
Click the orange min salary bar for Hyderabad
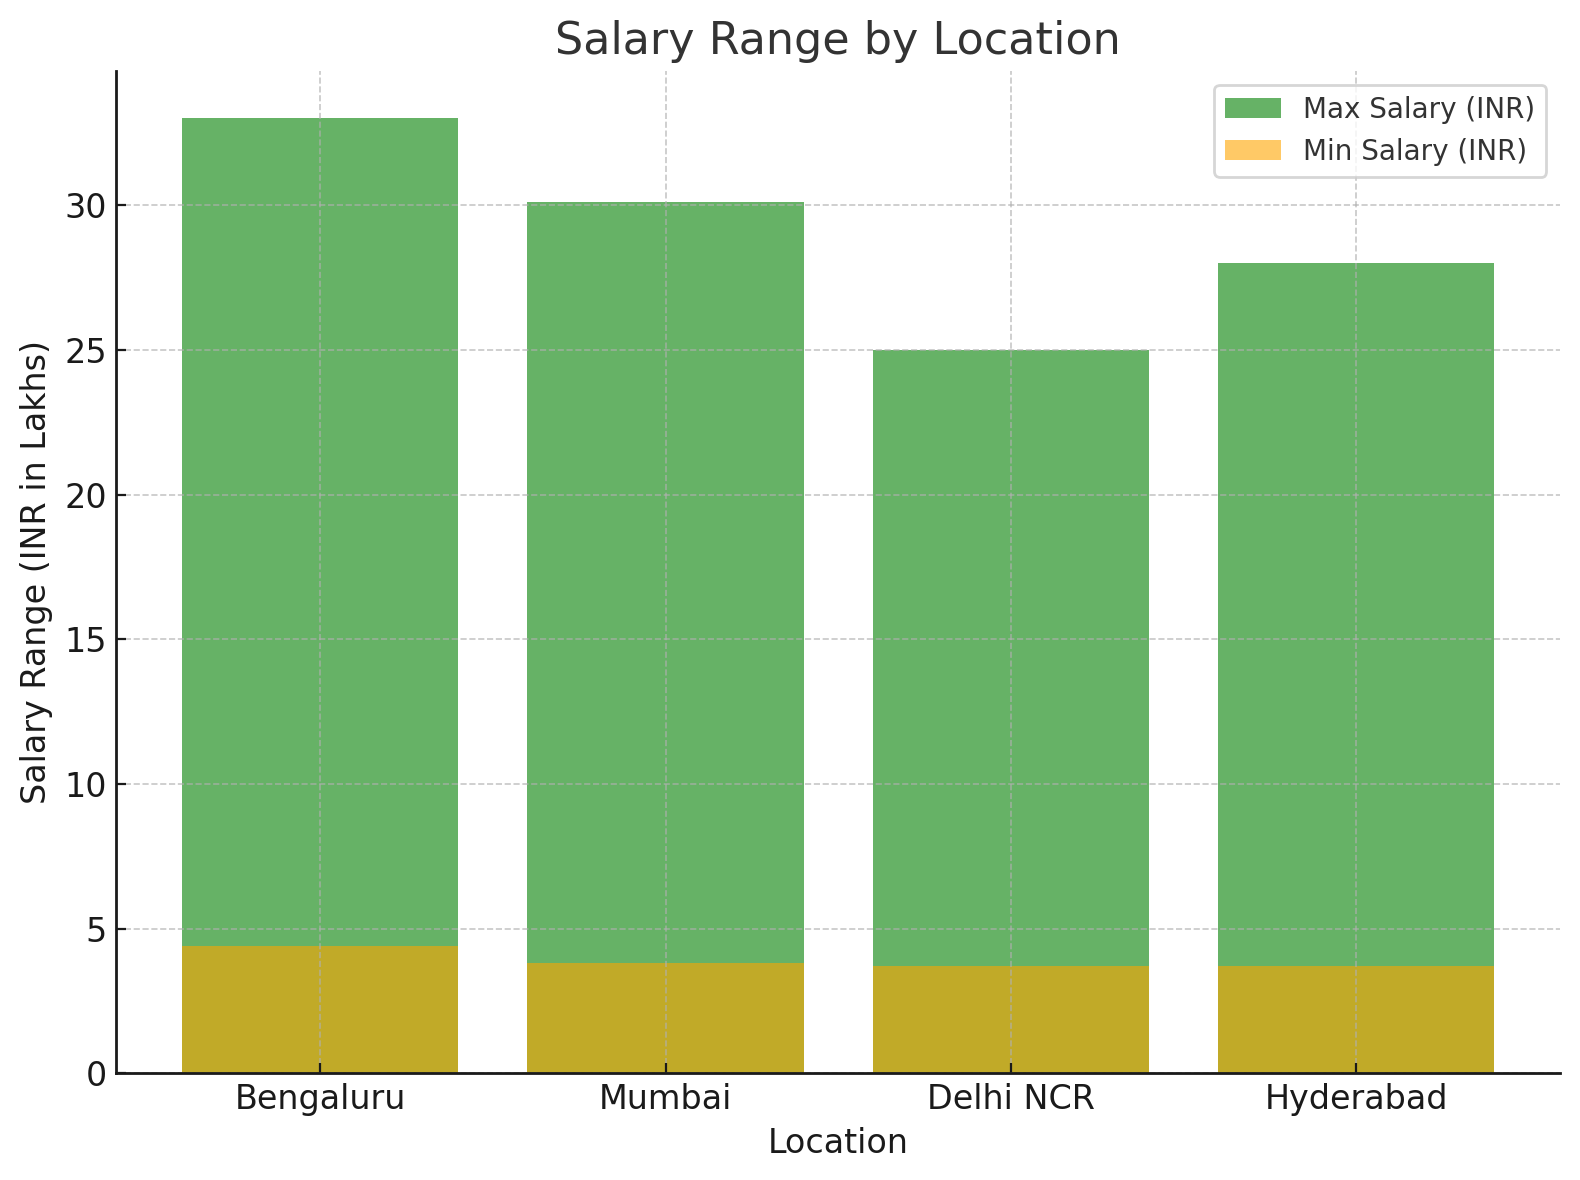click(x=1356, y=1020)
